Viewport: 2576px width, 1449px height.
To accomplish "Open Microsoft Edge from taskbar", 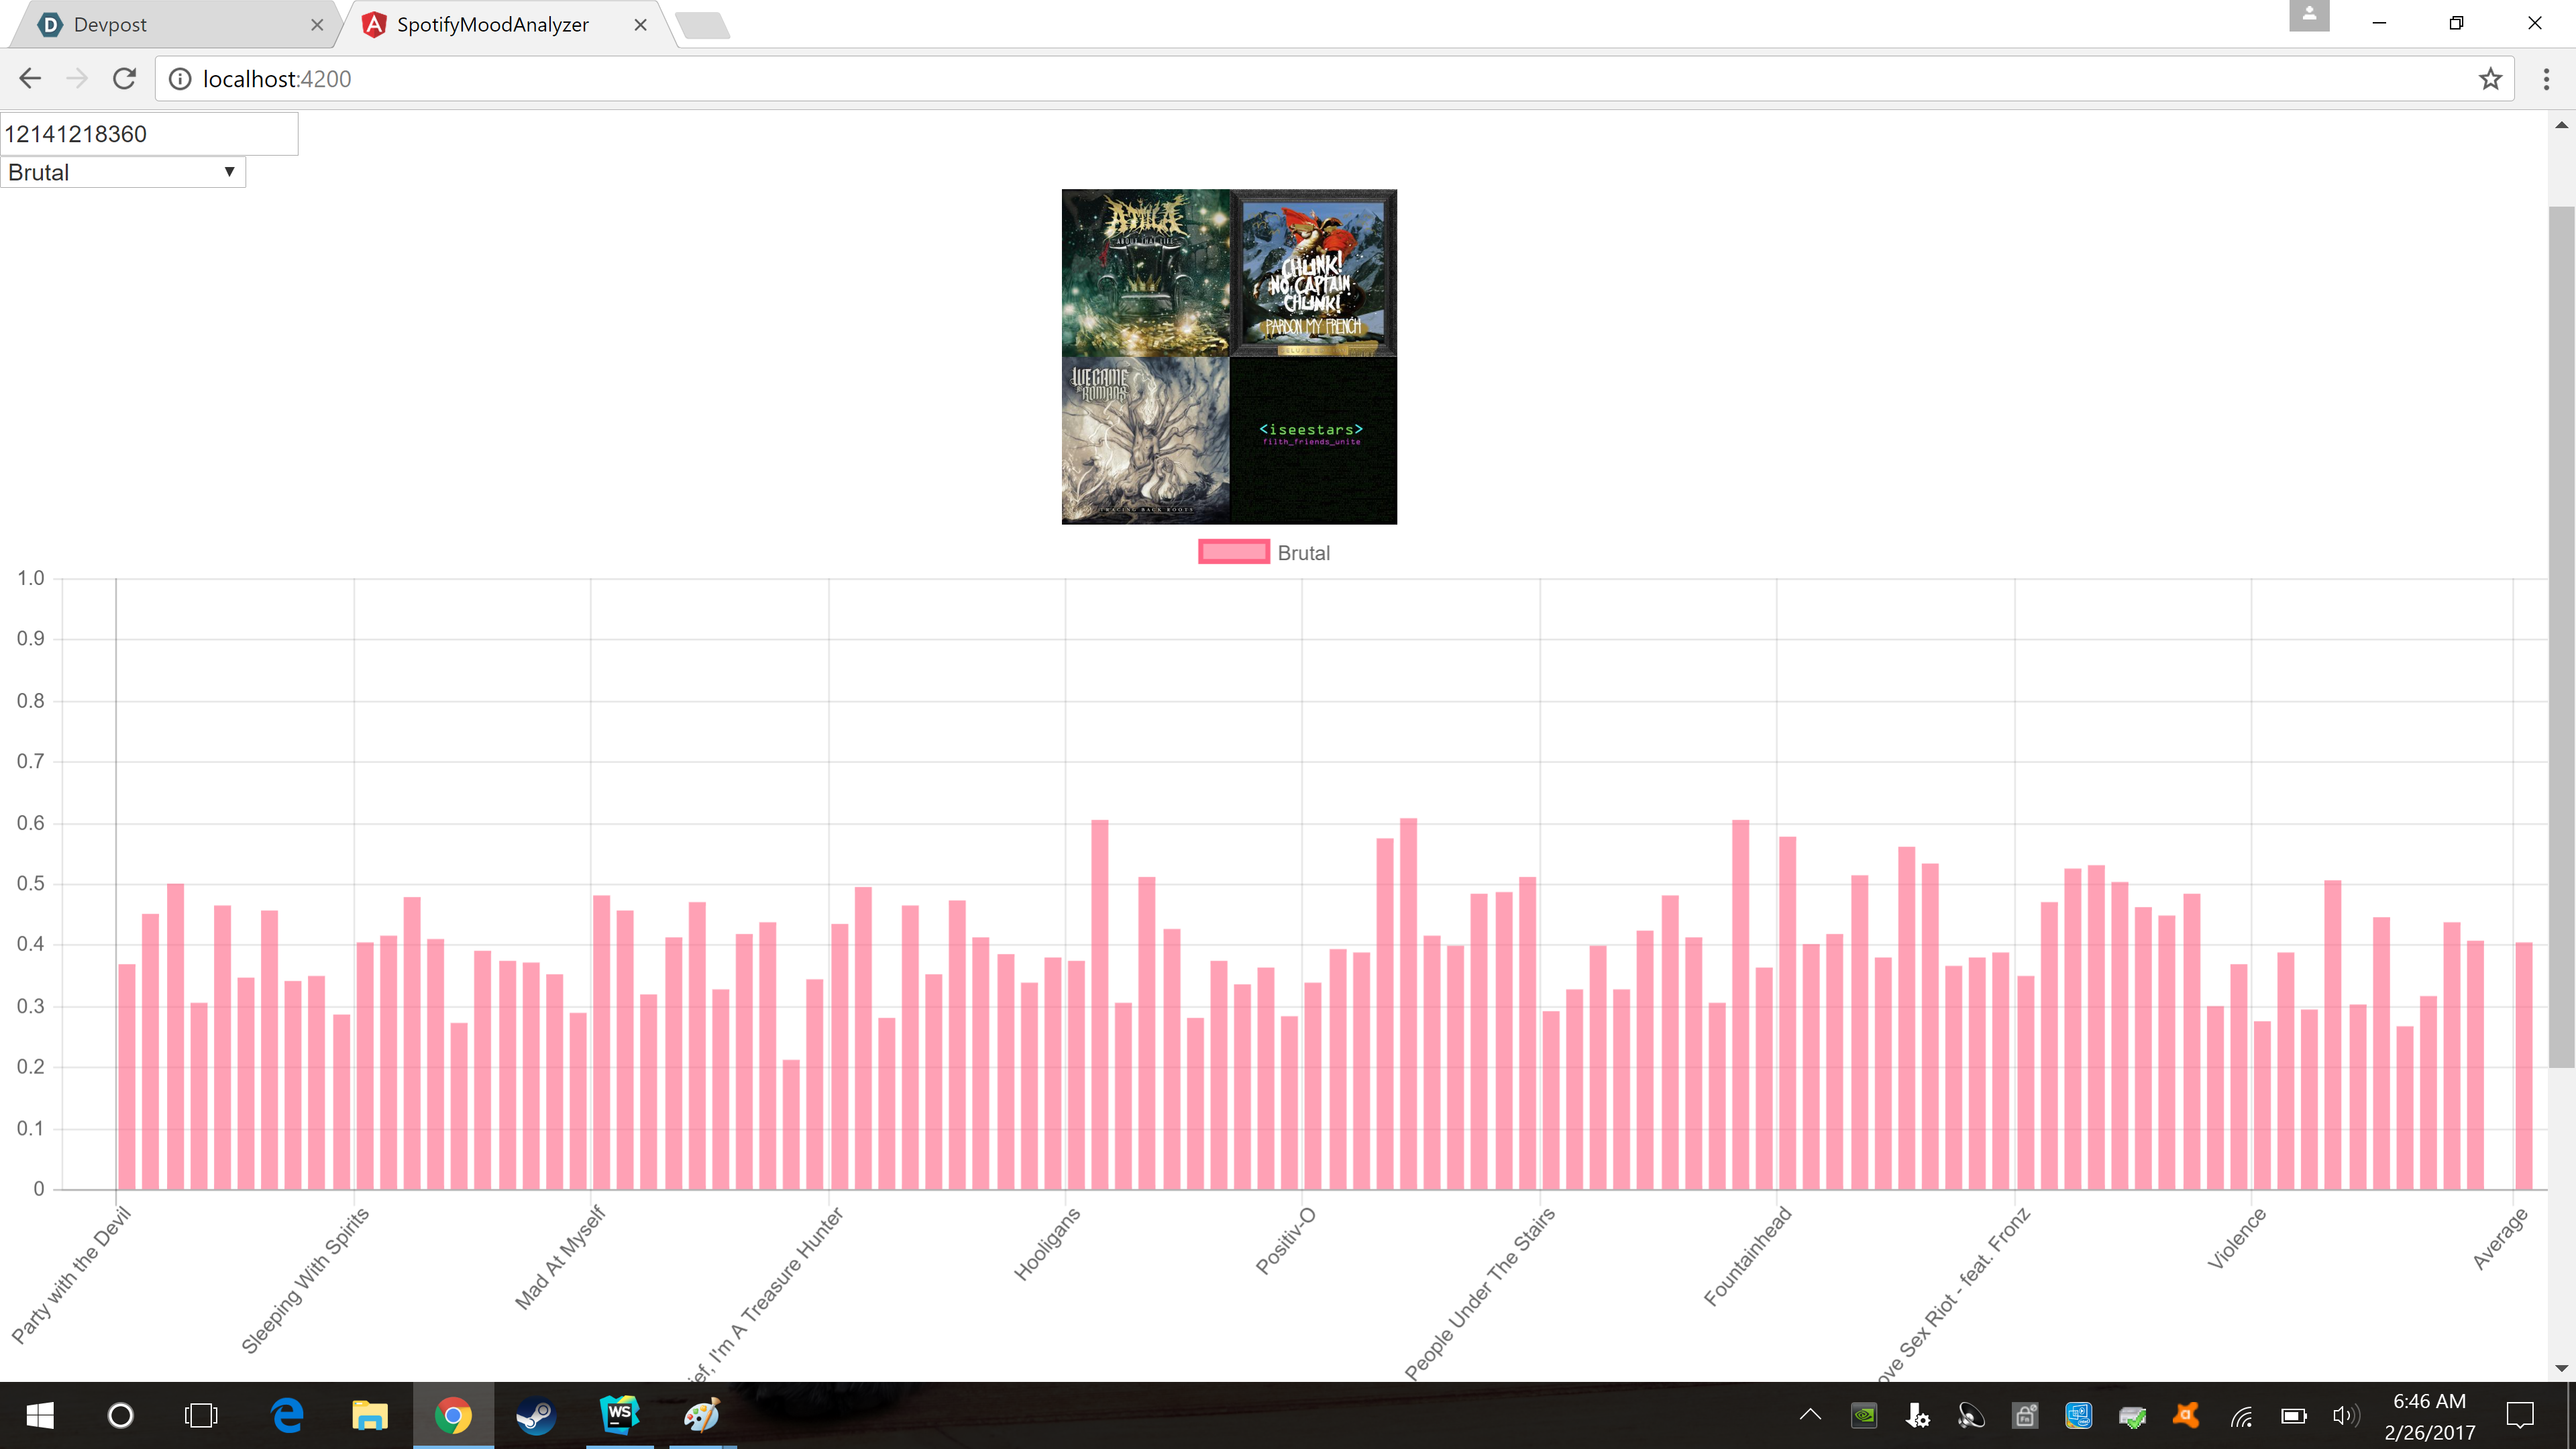I will (287, 1415).
